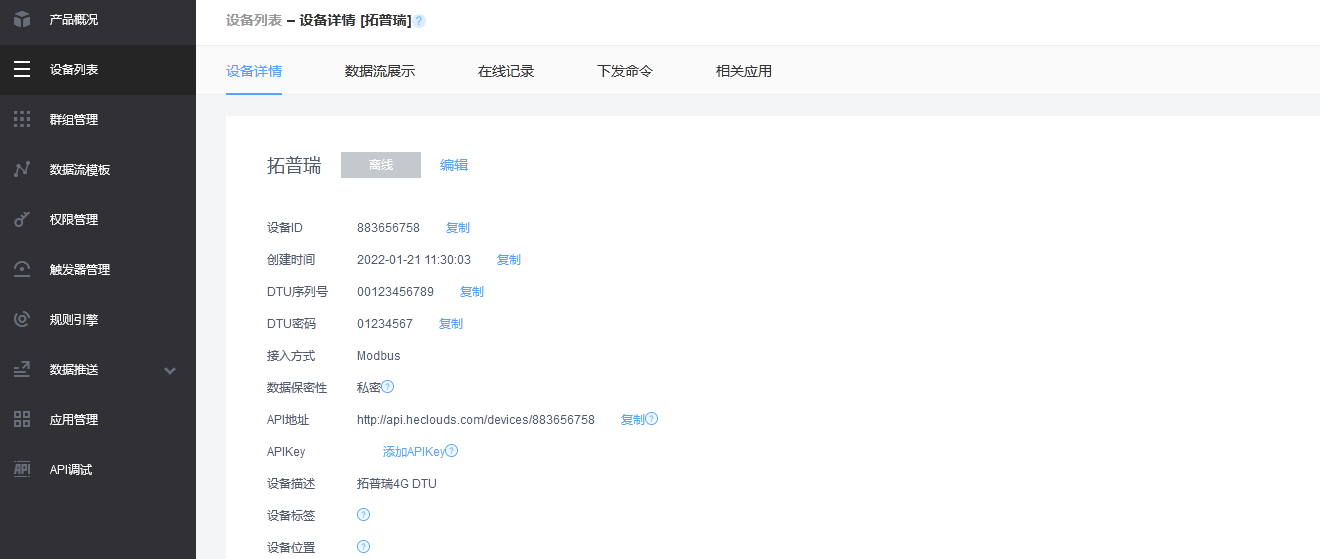Click help icon beside 数据保密性 私密
The width and height of the screenshot is (1320, 559).
(388, 387)
